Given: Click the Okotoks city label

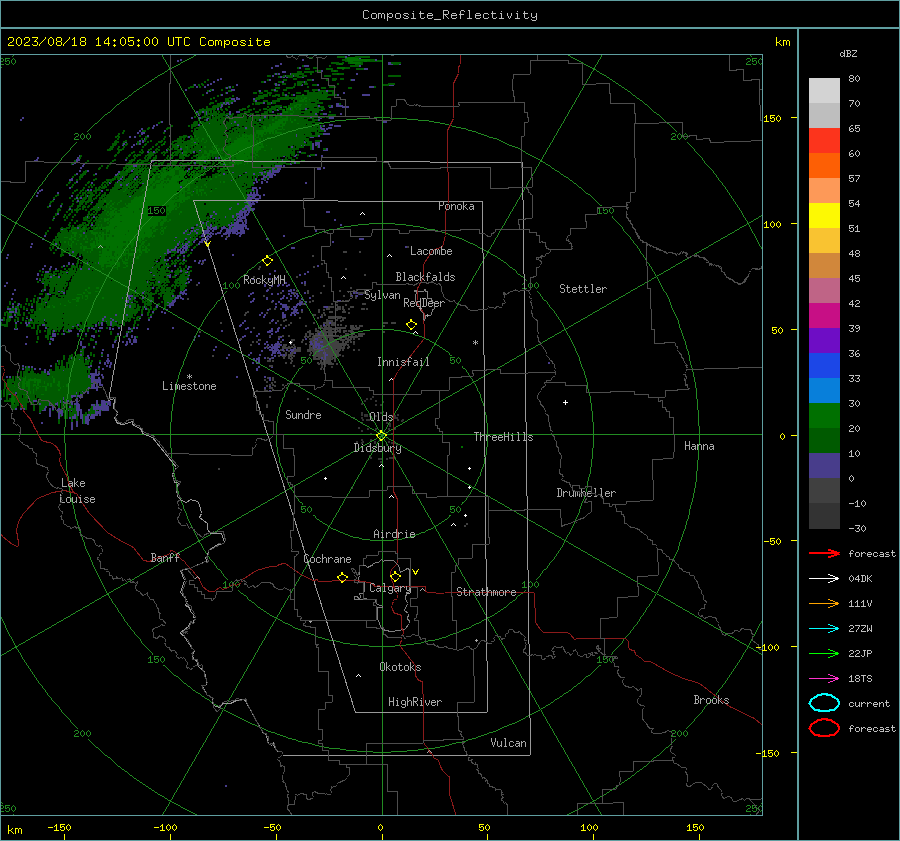Looking at the screenshot, I should click(400, 667).
